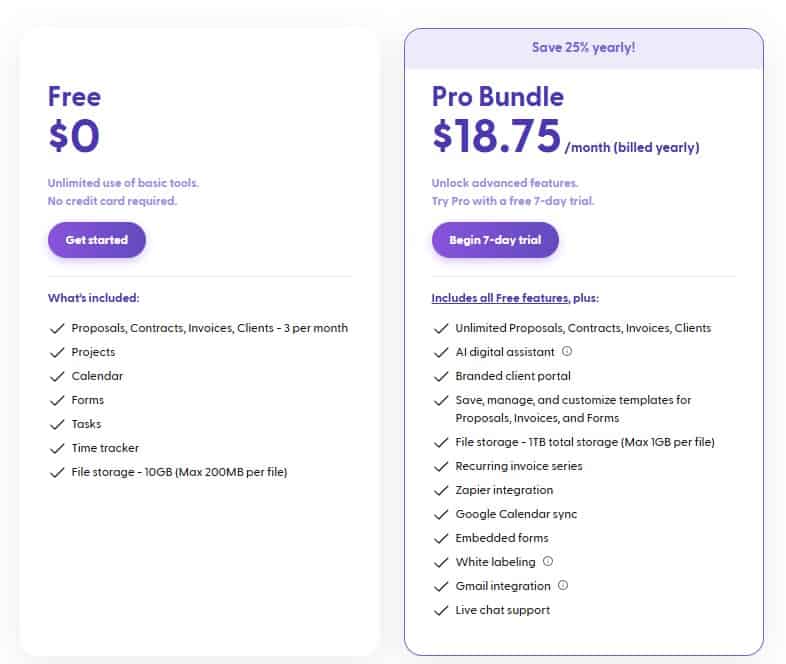786x664 pixels.
Task: Click the Free plan heading
Action: pos(74,97)
